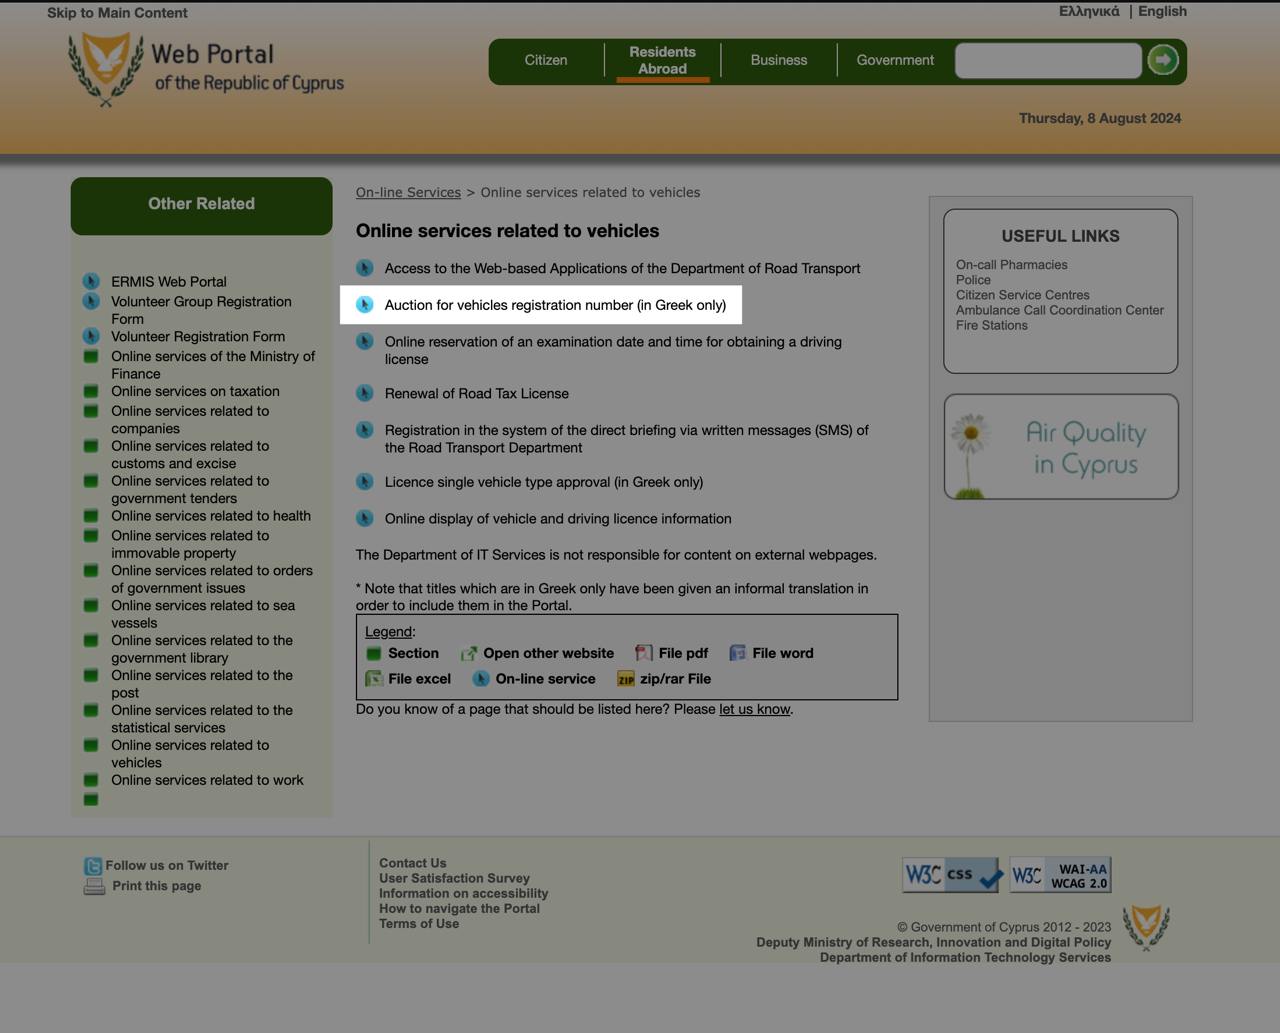Select the Government navigation tab
The width and height of the screenshot is (1280, 1033).
895,60
